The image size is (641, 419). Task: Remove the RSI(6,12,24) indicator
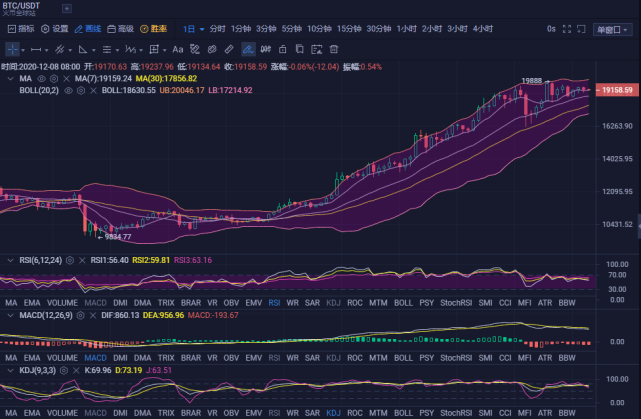82,260
